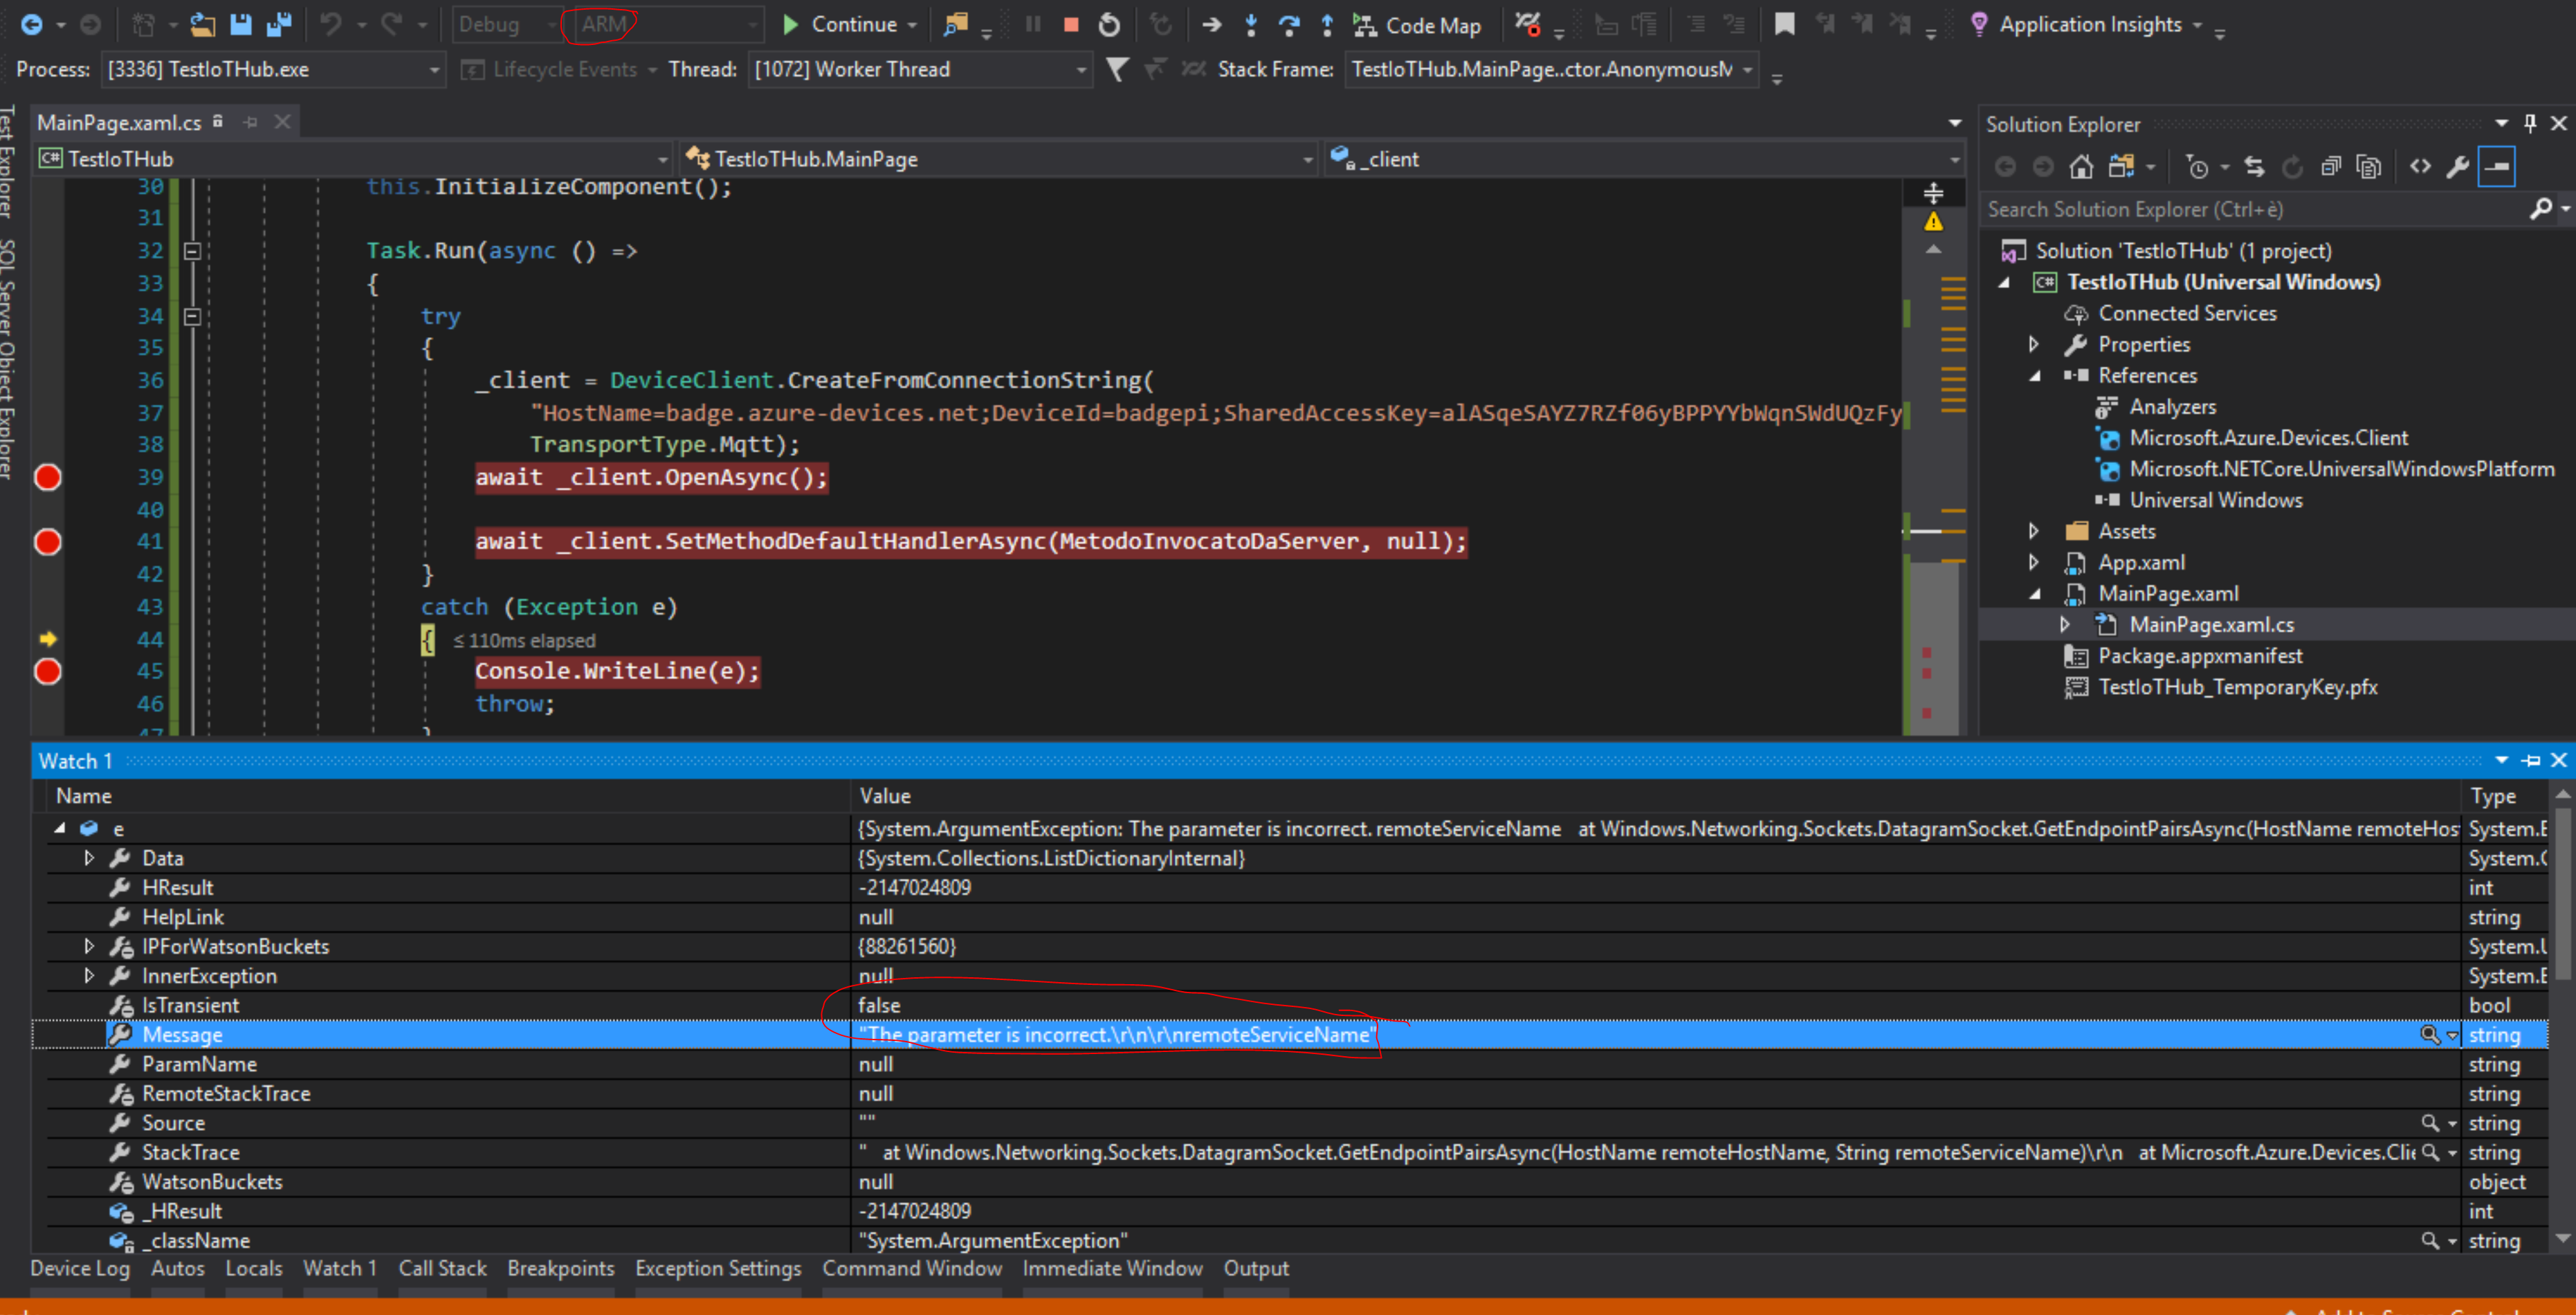Click the Home icon in Solution Explorer

(2081, 167)
